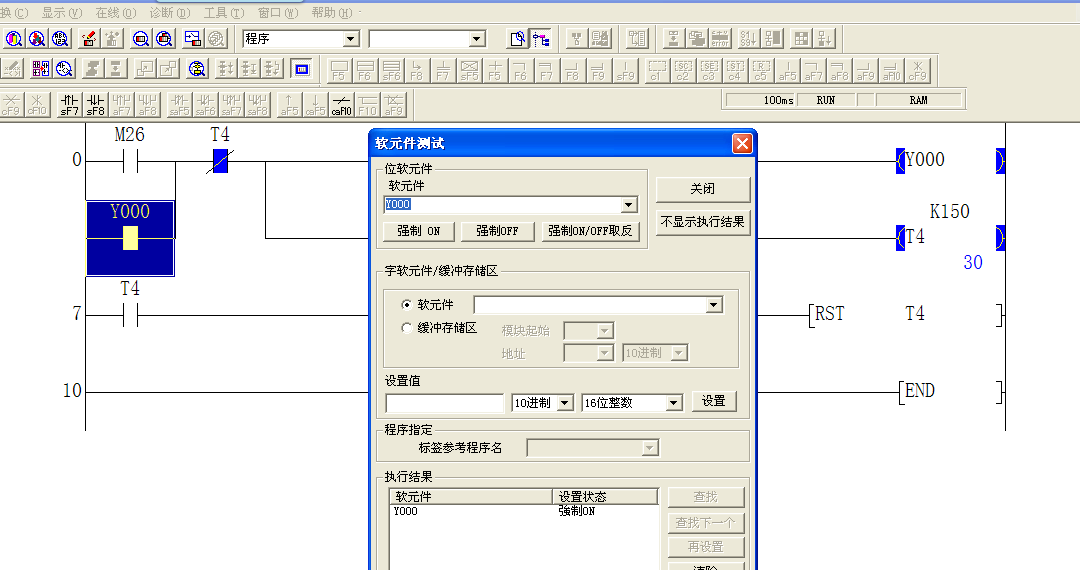This screenshot has width=1080, height=570.
Task: Open the 10进制 number base dropdown
Action: pos(564,403)
